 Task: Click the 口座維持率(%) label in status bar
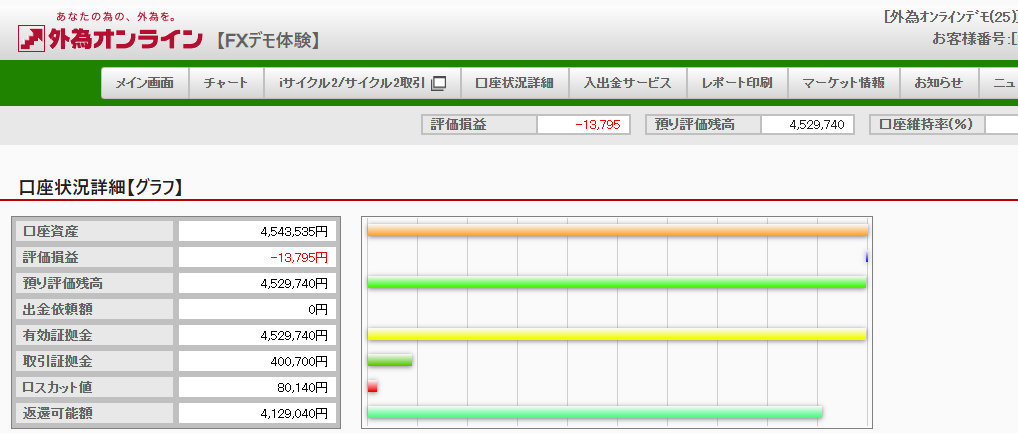(926, 124)
